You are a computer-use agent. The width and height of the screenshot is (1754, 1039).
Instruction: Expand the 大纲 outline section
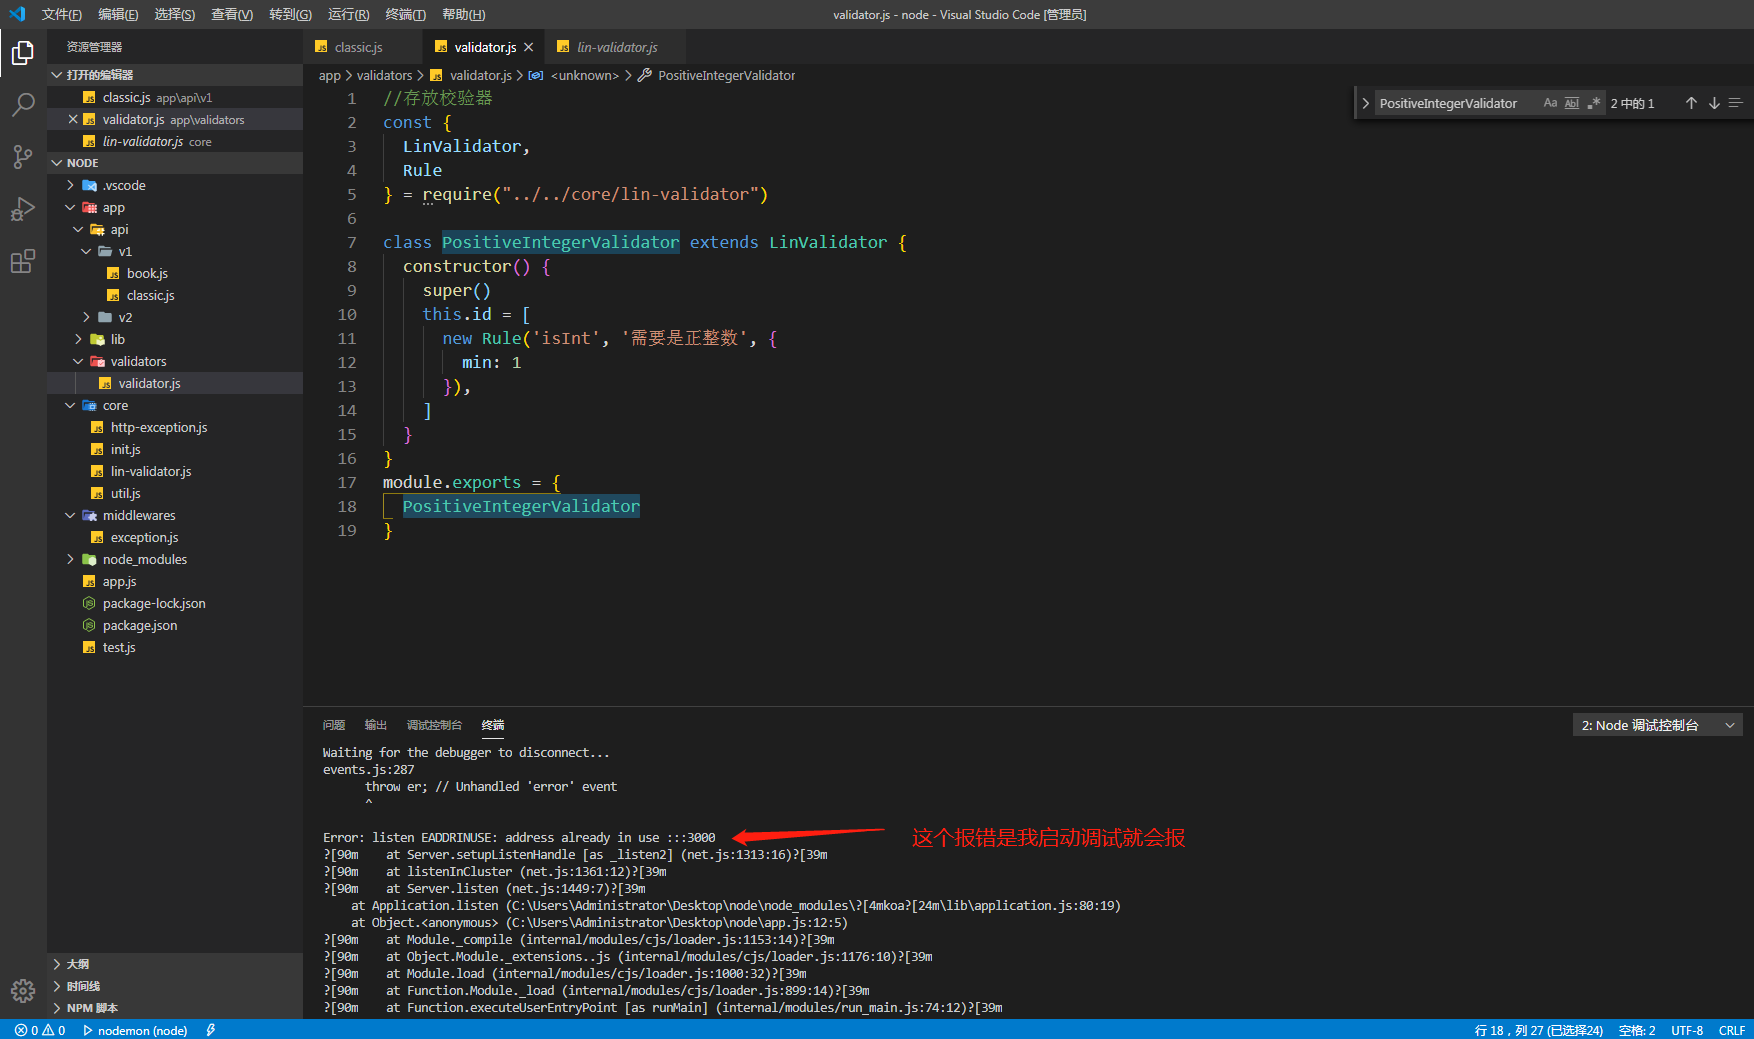[x=175, y=964]
